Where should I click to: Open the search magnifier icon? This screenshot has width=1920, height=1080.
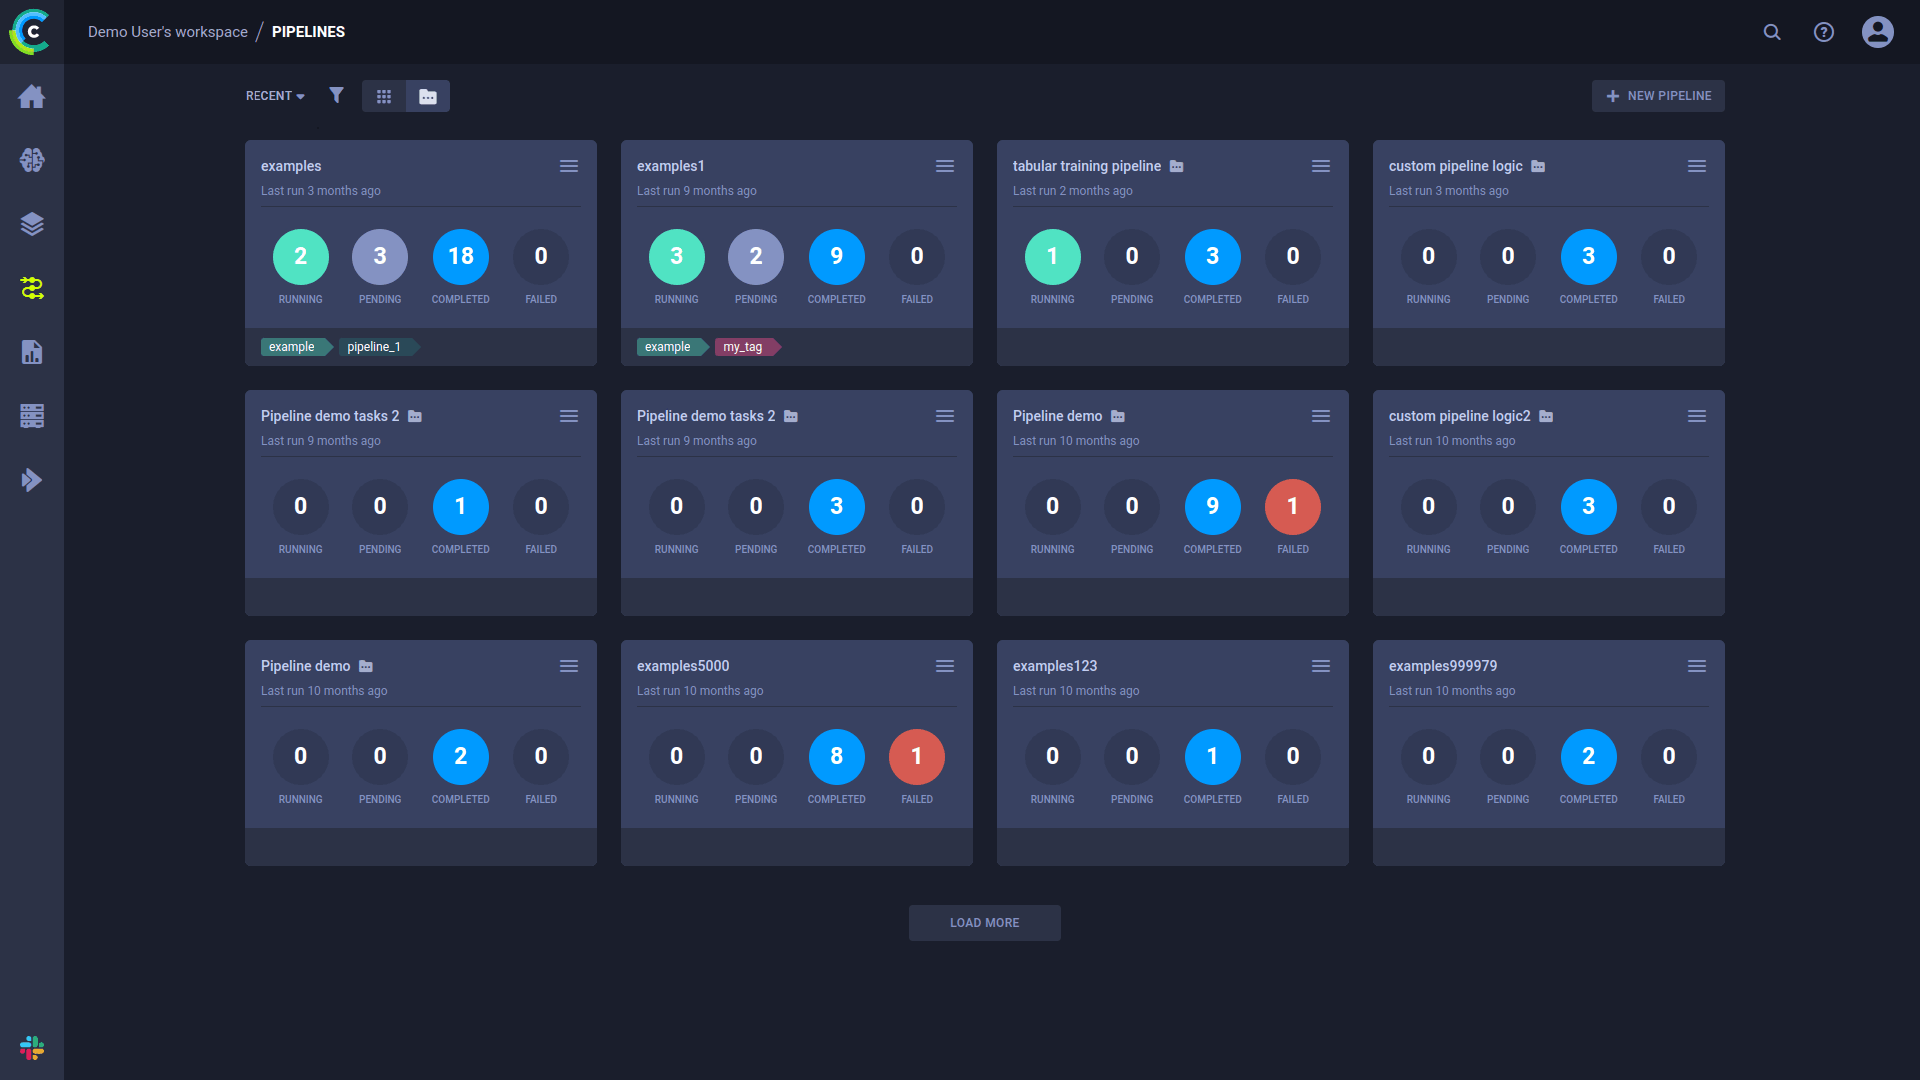pos(1772,32)
